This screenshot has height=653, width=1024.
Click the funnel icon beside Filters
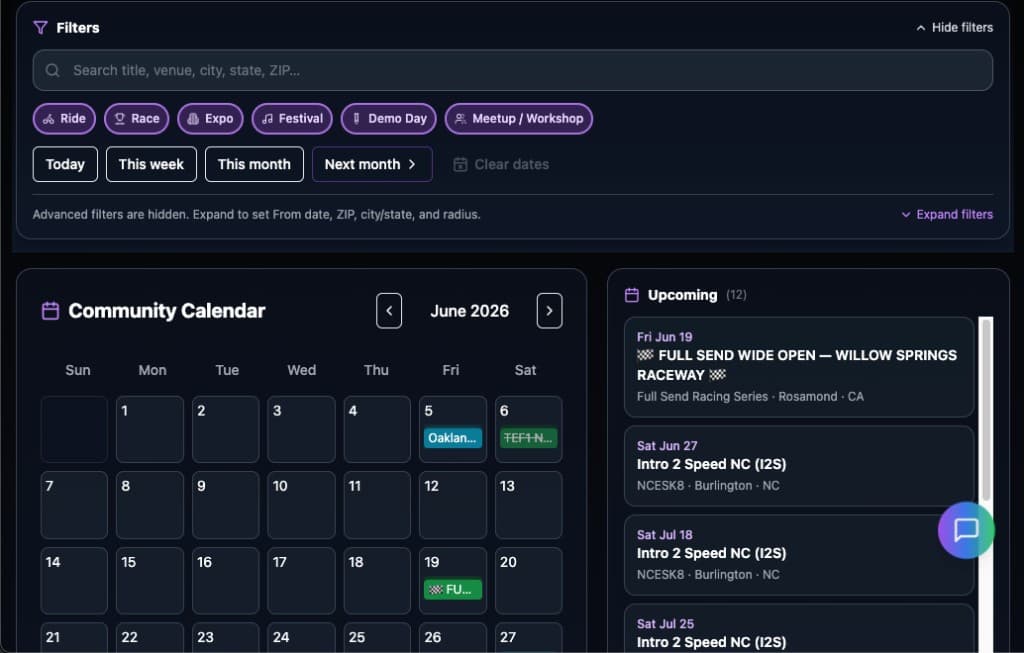(40, 27)
